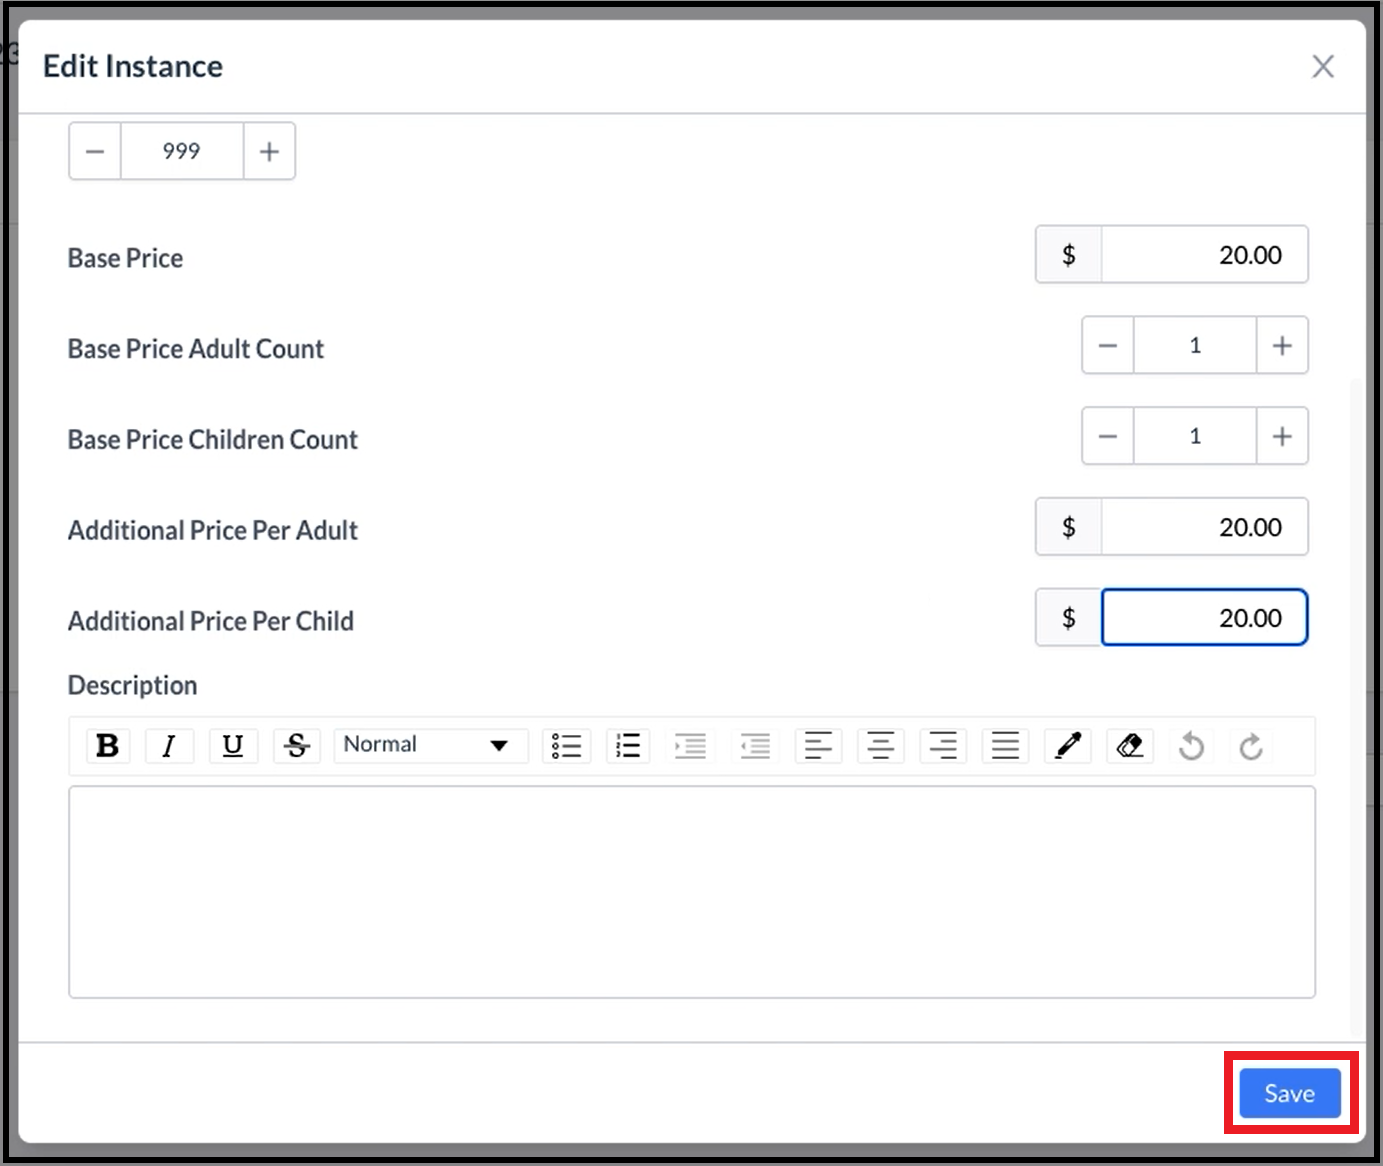Decrease the text indent in the editor

tap(755, 745)
